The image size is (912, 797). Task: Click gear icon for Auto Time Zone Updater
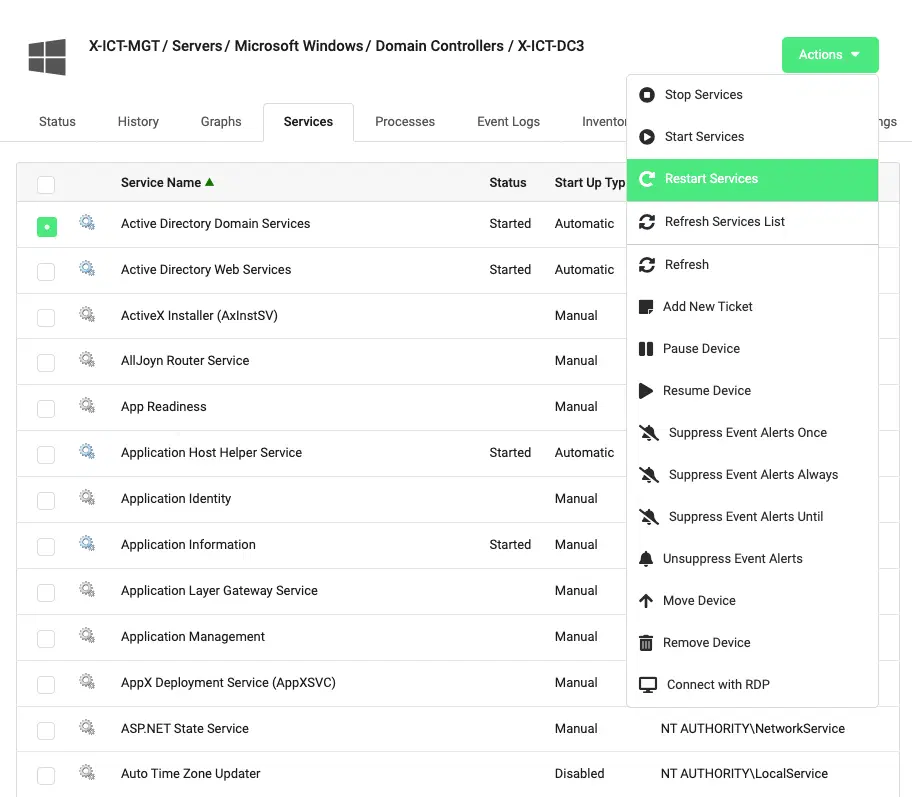click(x=87, y=773)
